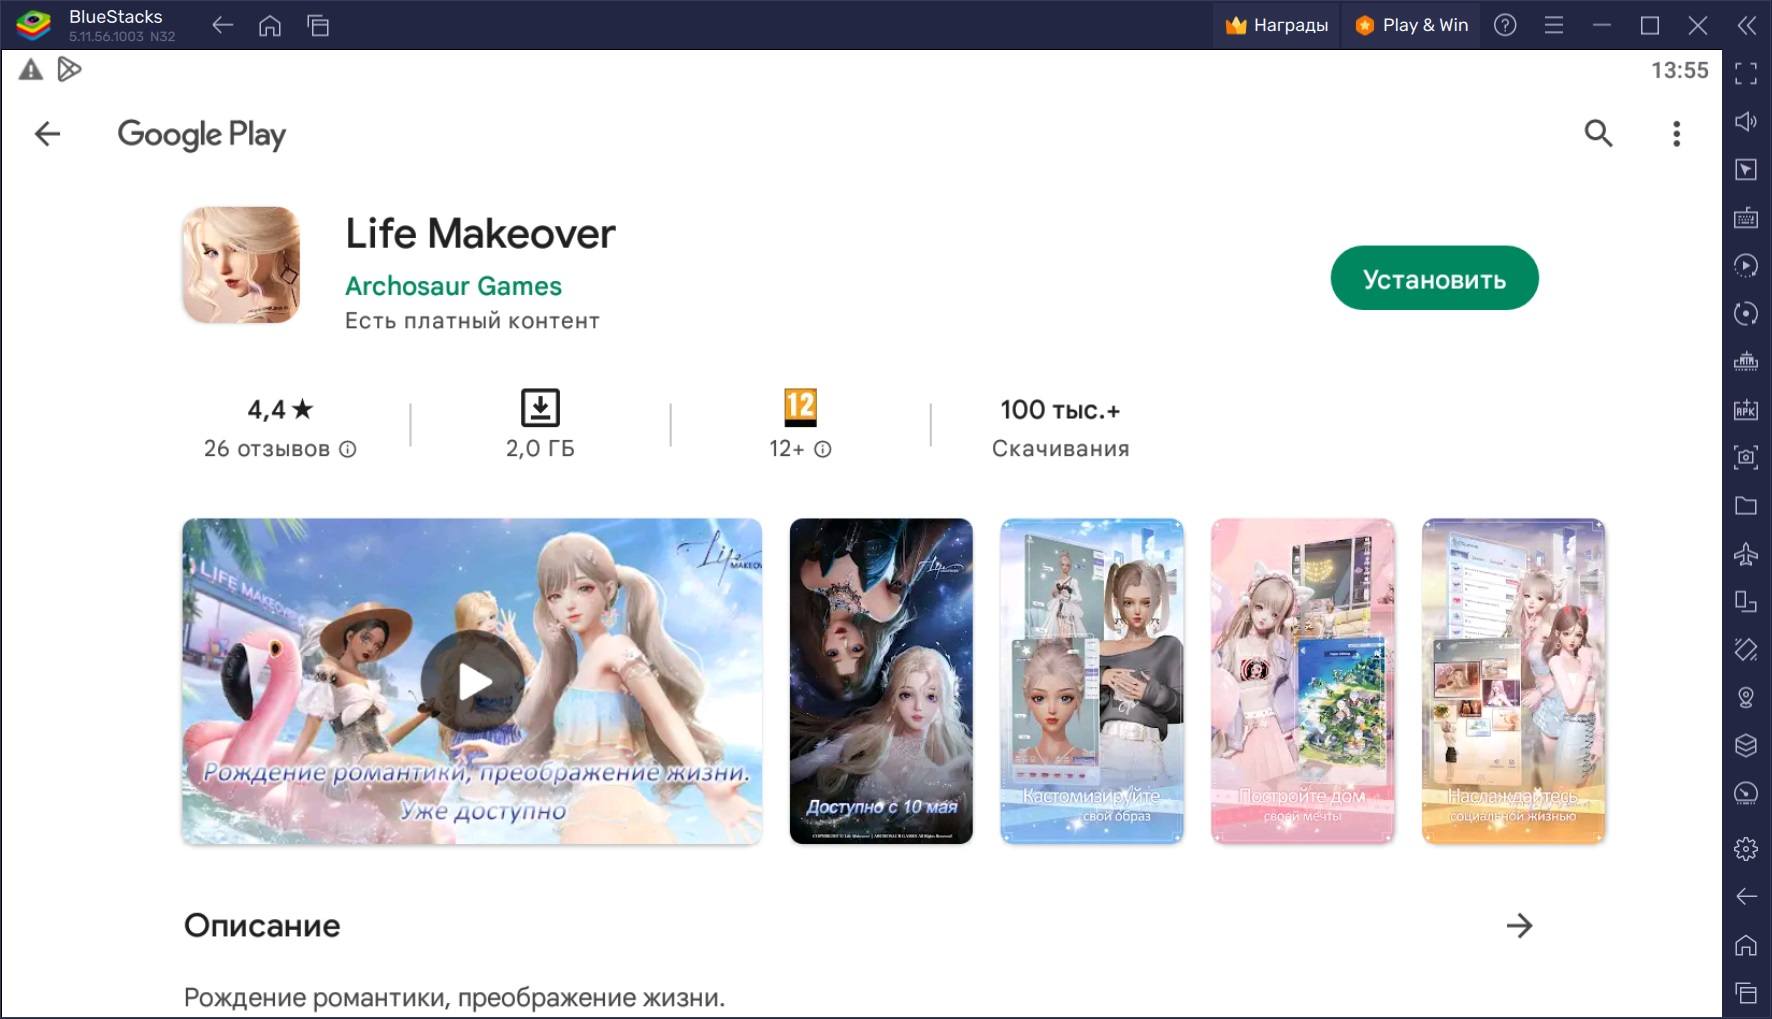Click the sync rotation sidebar icon
This screenshot has width=1772, height=1019.
point(1746,314)
